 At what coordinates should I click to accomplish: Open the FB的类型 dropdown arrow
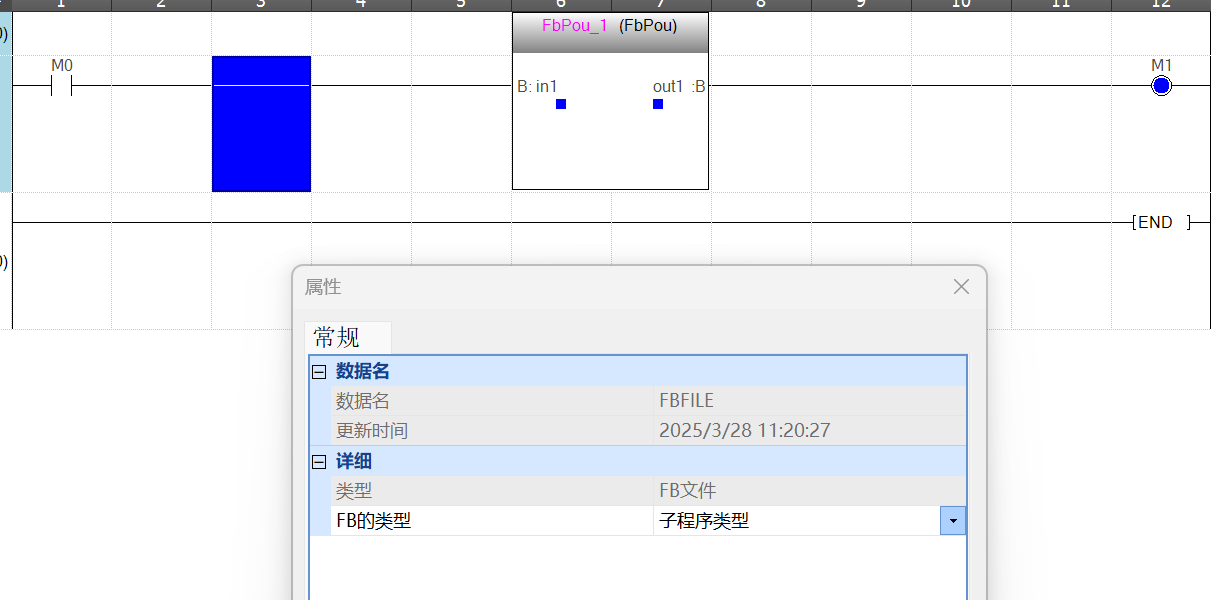pos(953,521)
